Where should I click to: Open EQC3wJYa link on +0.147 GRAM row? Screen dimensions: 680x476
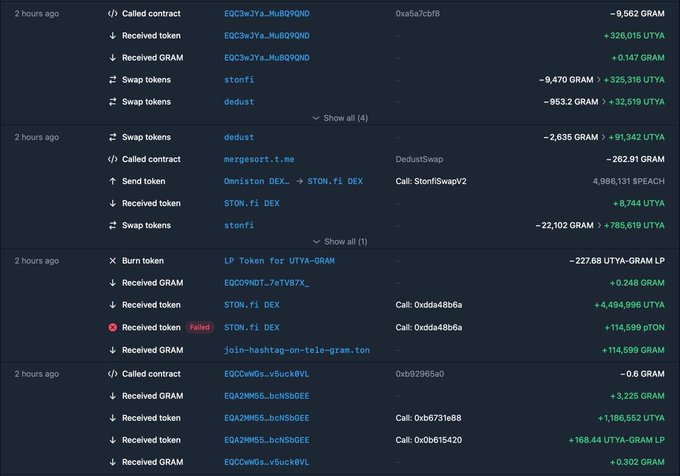click(267, 58)
